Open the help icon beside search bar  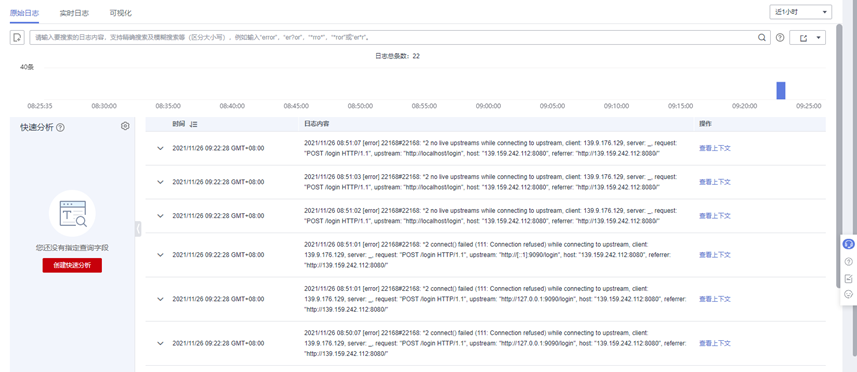[x=780, y=38]
